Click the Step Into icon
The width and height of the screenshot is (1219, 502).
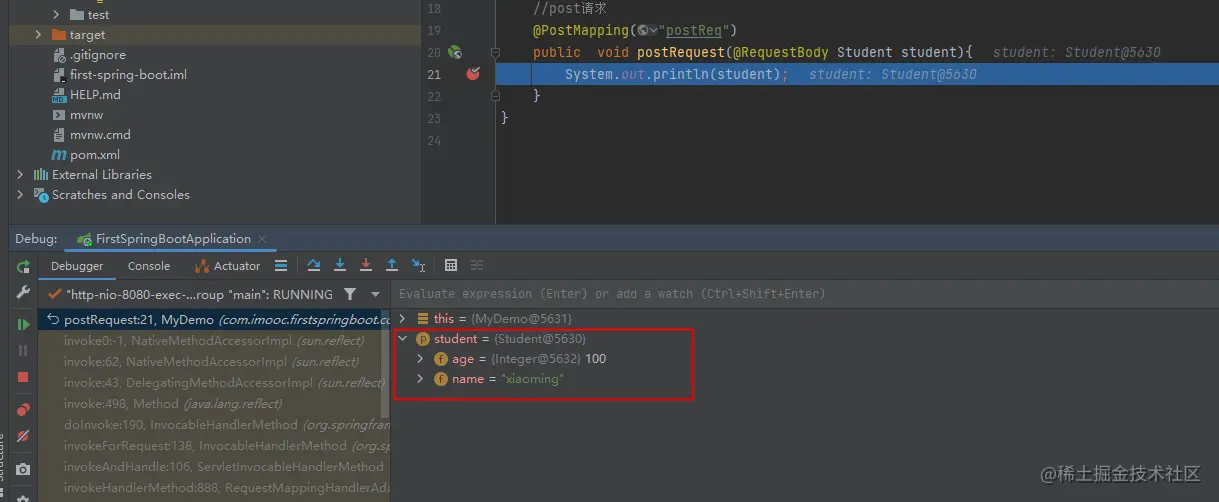[340, 266]
